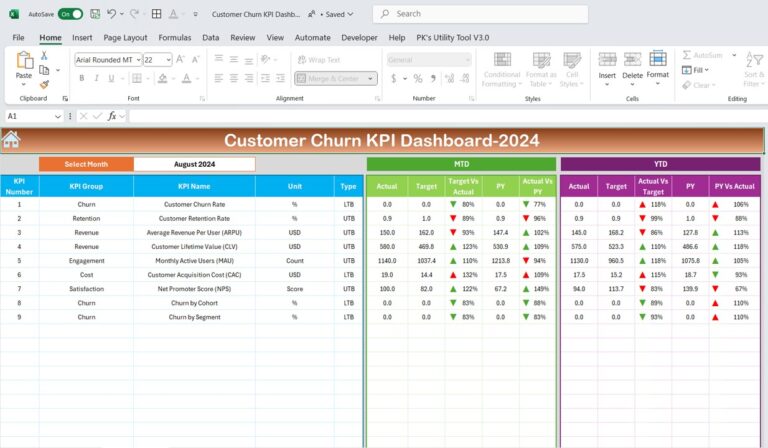Open Cell Styles gallery
Image resolution: width=768 pixels, height=448 pixels.
(x=572, y=70)
